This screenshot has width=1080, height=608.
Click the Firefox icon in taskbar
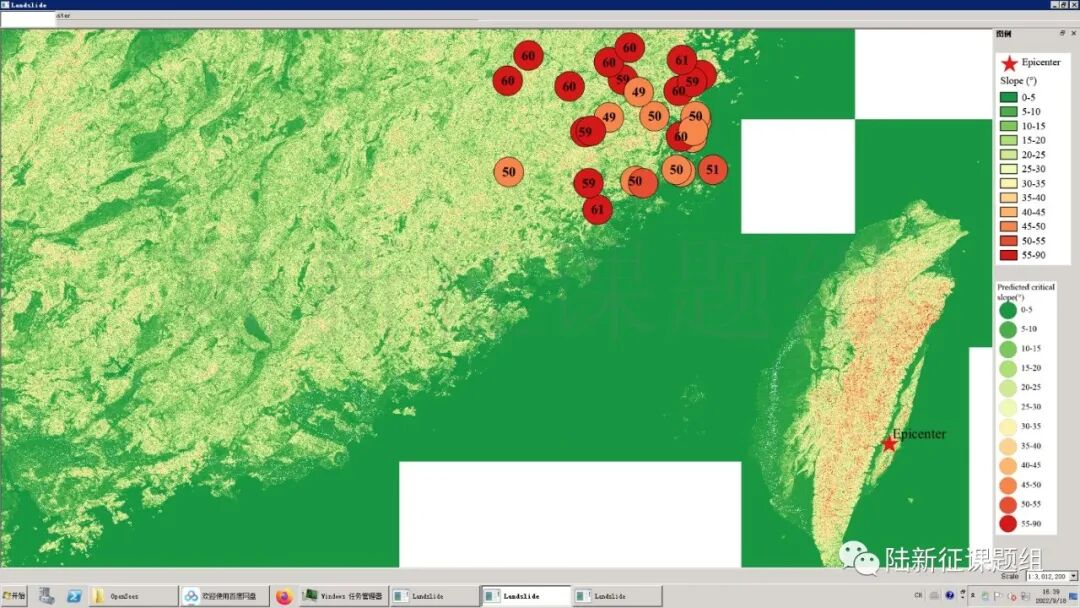click(x=284, y=596)
